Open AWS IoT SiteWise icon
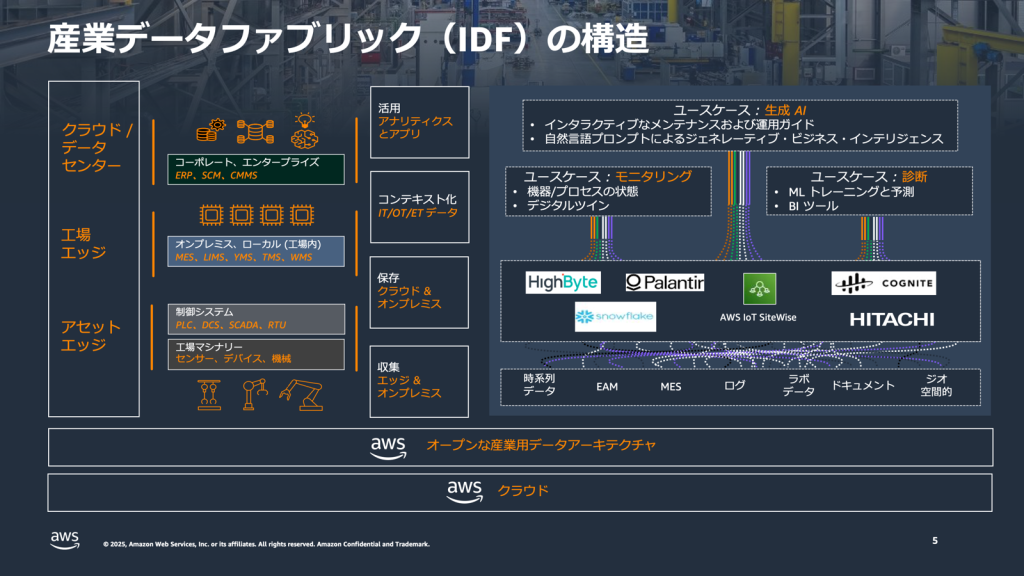 758,288
